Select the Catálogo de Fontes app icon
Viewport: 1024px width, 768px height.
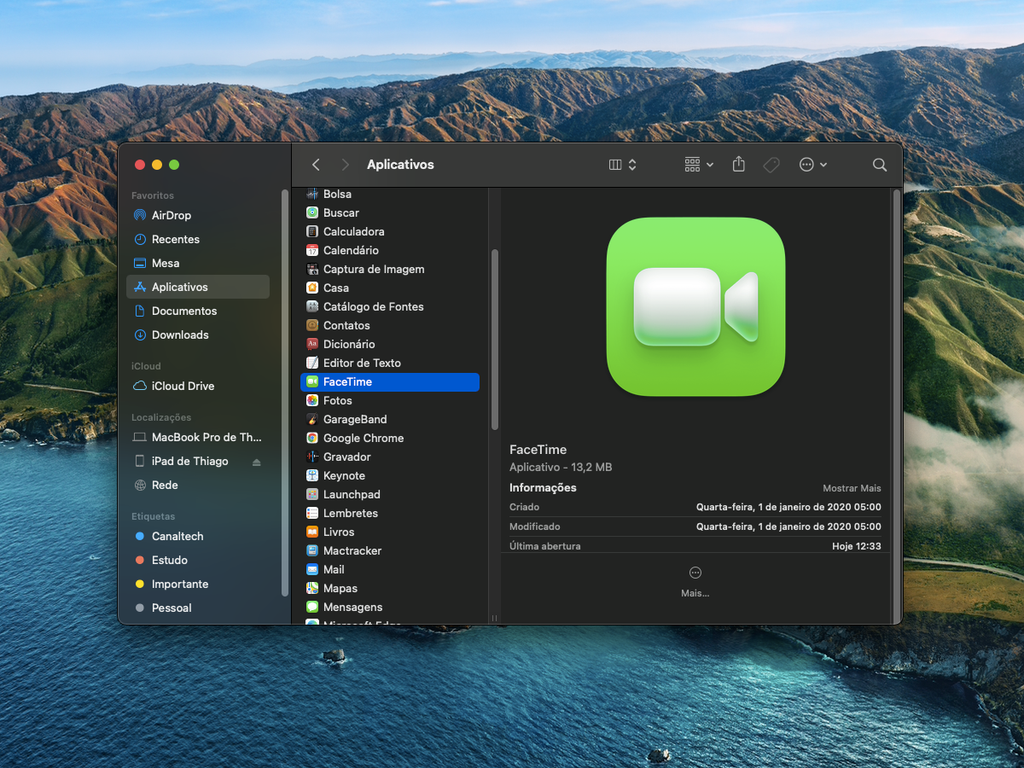[x=312, y=306]
